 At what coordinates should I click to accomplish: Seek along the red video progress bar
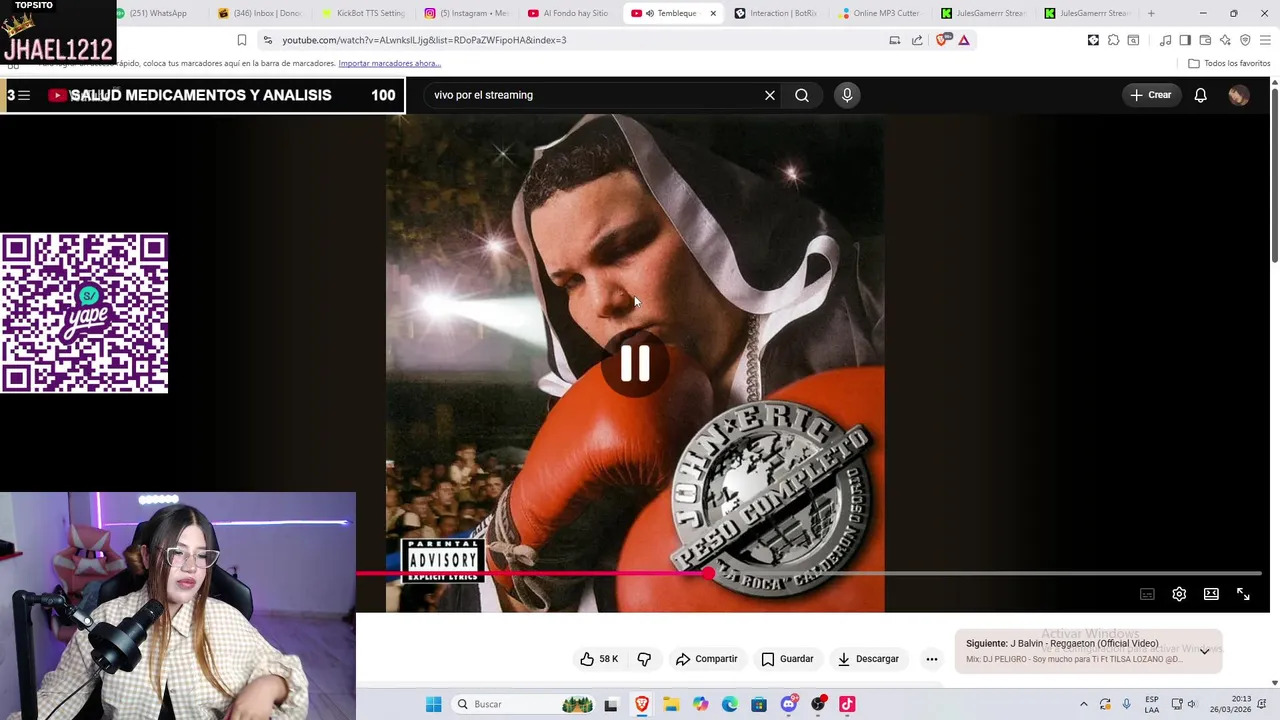pyautogui.click(x=808, y=574)
